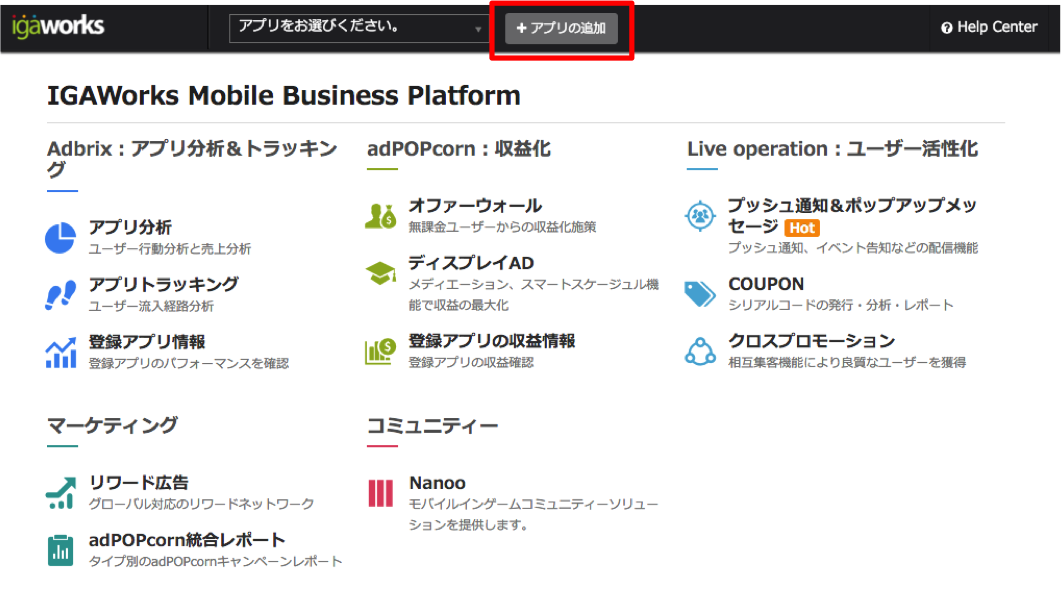Open the Help Center link
The height and width of the screenshot is (602, 1061).
pyautogui.click(x=989, y=27)
